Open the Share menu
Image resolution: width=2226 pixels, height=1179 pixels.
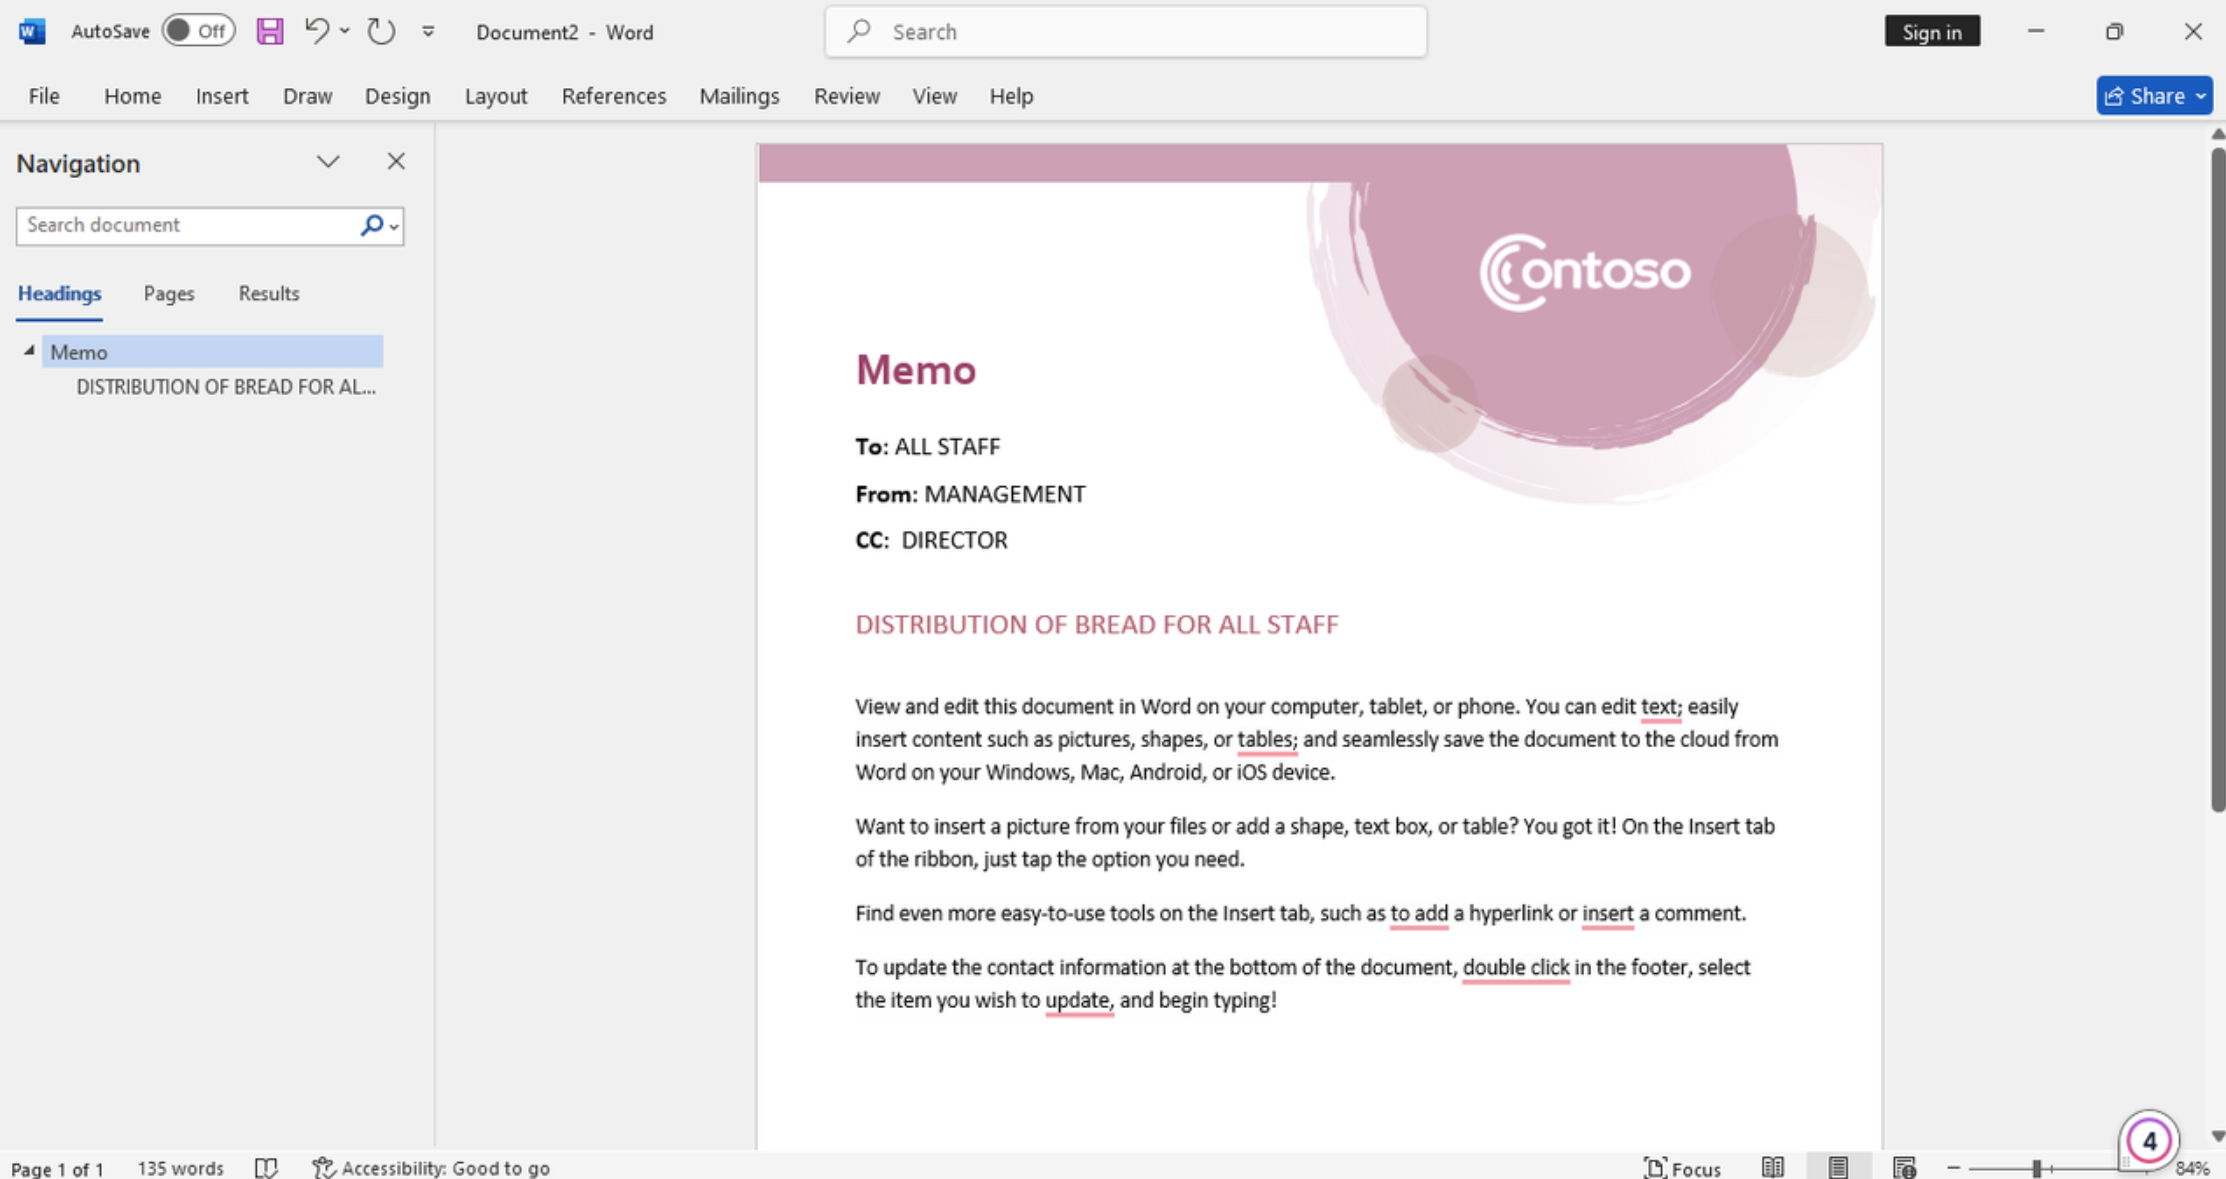(2153, 95)
